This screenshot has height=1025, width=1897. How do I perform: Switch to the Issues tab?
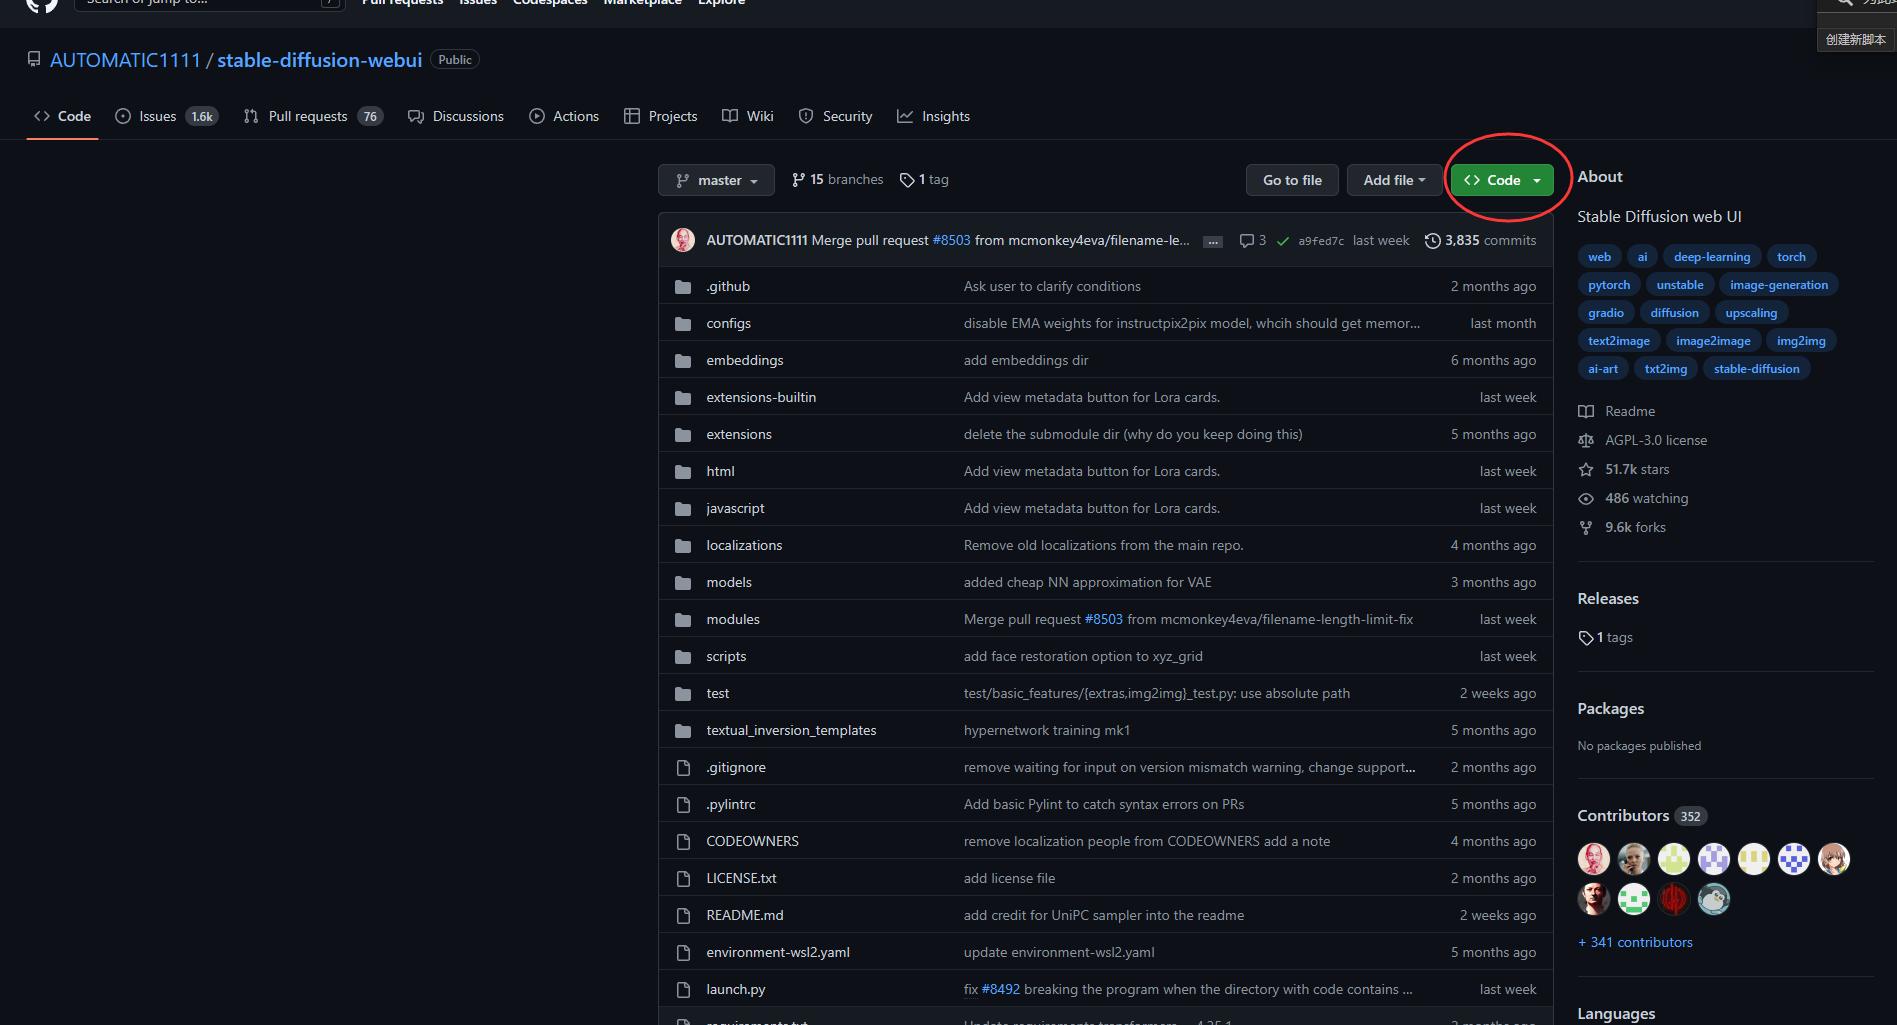pos(157,117)
